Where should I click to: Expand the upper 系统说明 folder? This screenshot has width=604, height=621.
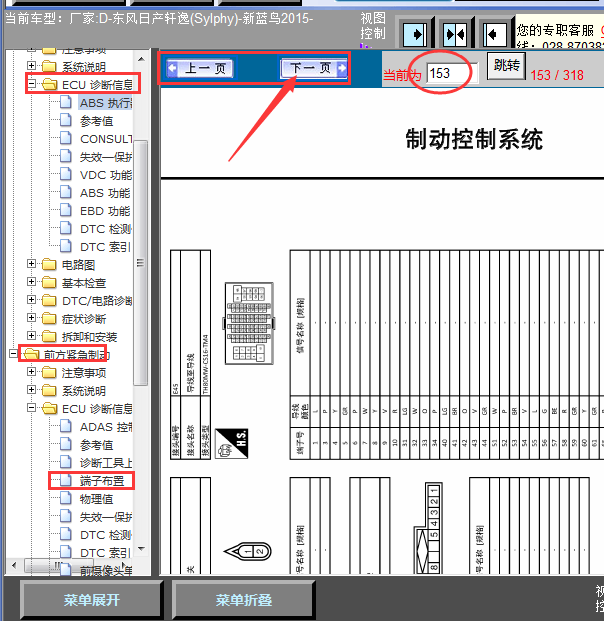[31, 65]
